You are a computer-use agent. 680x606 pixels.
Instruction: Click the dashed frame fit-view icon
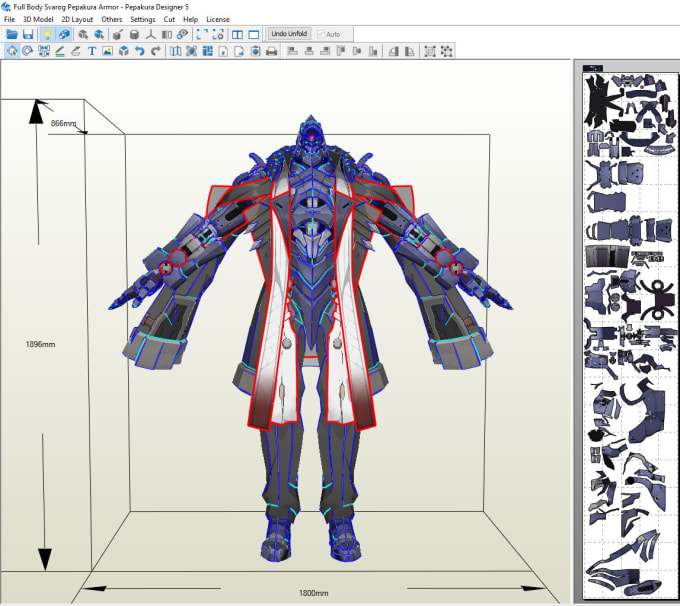tap(202, 34)
